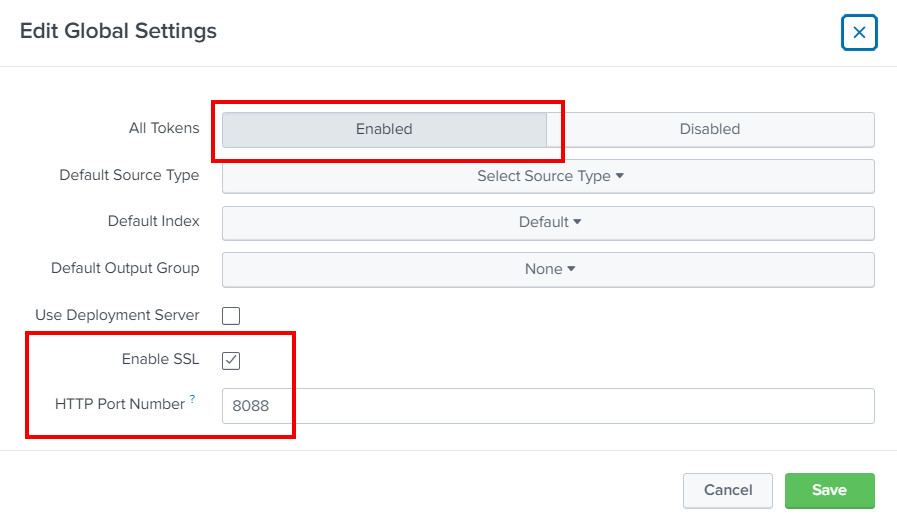
Task: Click the Default Index label text
Action: [154, 221]
